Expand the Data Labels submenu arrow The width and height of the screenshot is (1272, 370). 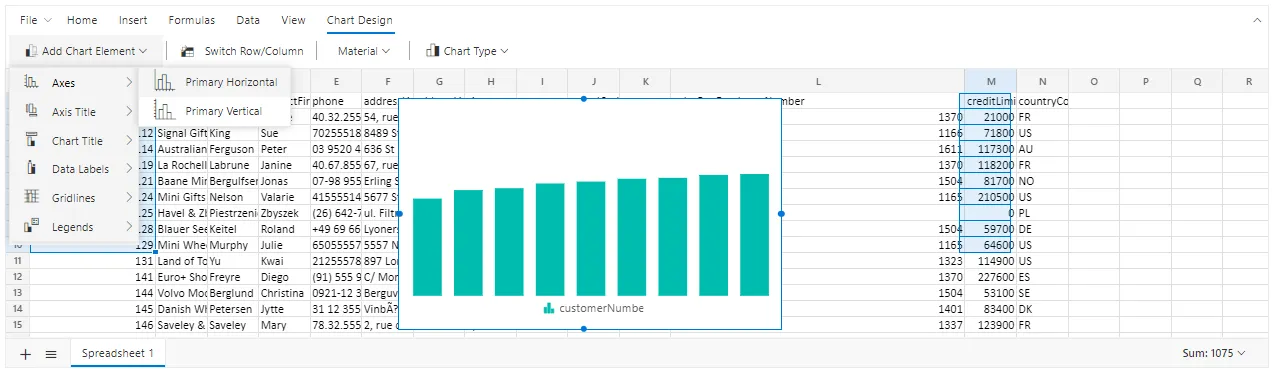pos(129,169)
